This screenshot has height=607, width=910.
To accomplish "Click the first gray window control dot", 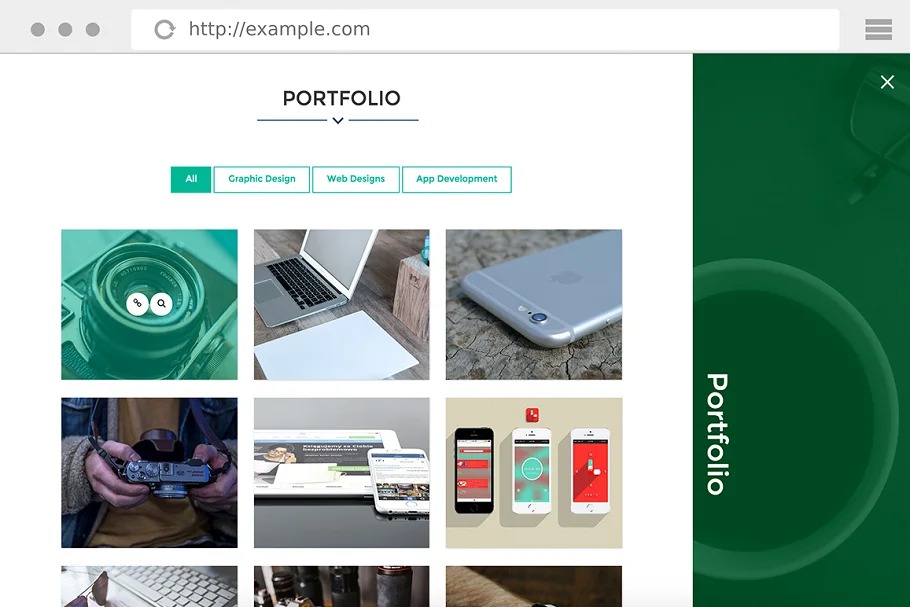I will 38,30.
